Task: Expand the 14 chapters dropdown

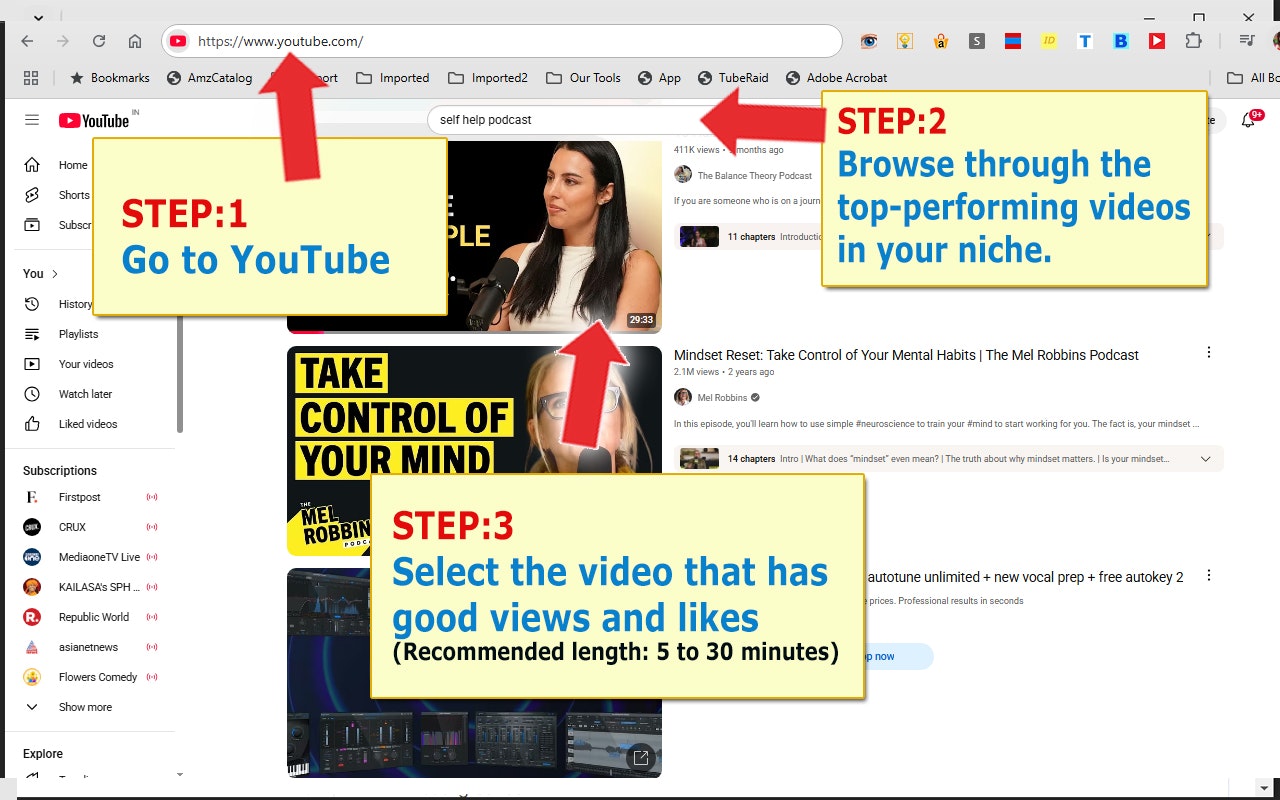Action: click(x=1205, y=459)
